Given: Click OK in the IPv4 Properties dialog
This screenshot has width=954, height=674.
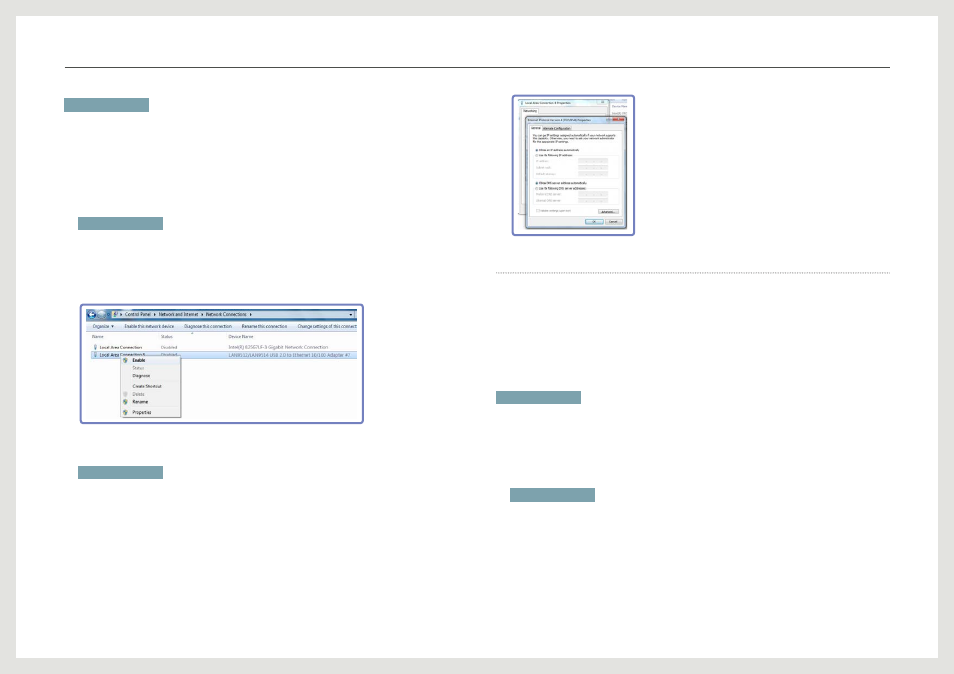Looking at the screenshot, I should 594,221.
